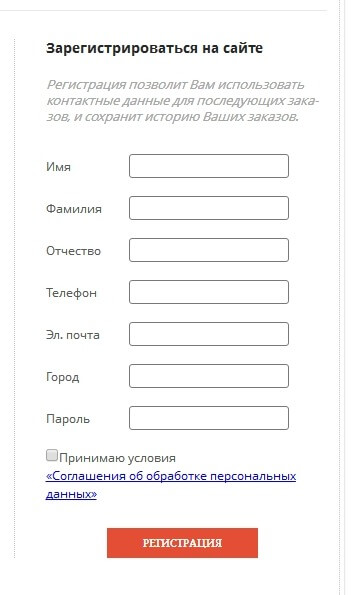Click the Имя field label

coord(58,167)
